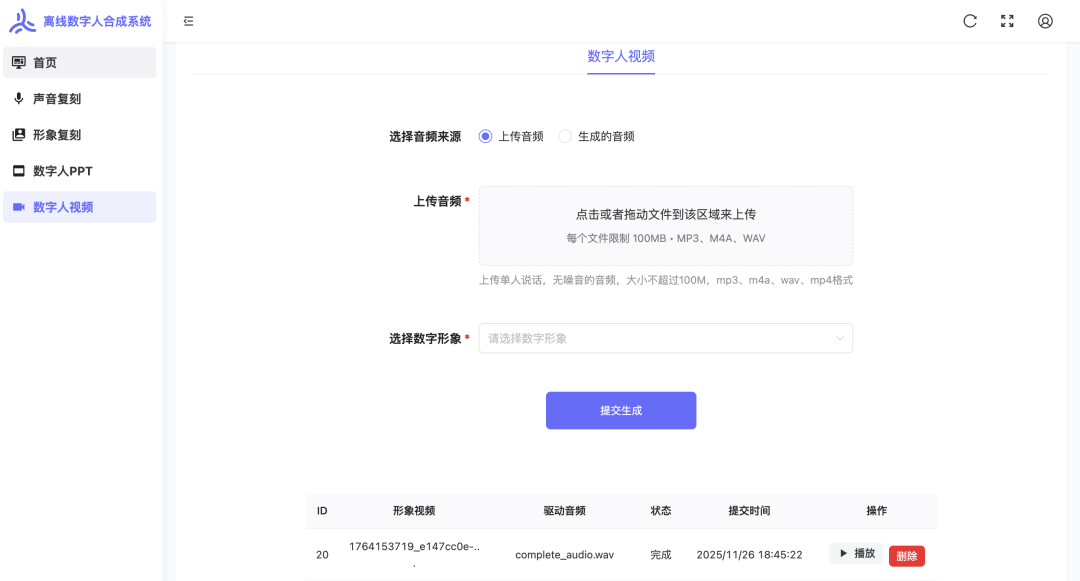Select the 上传音频 radio button
1080x581 pixels.
(483, 136)
